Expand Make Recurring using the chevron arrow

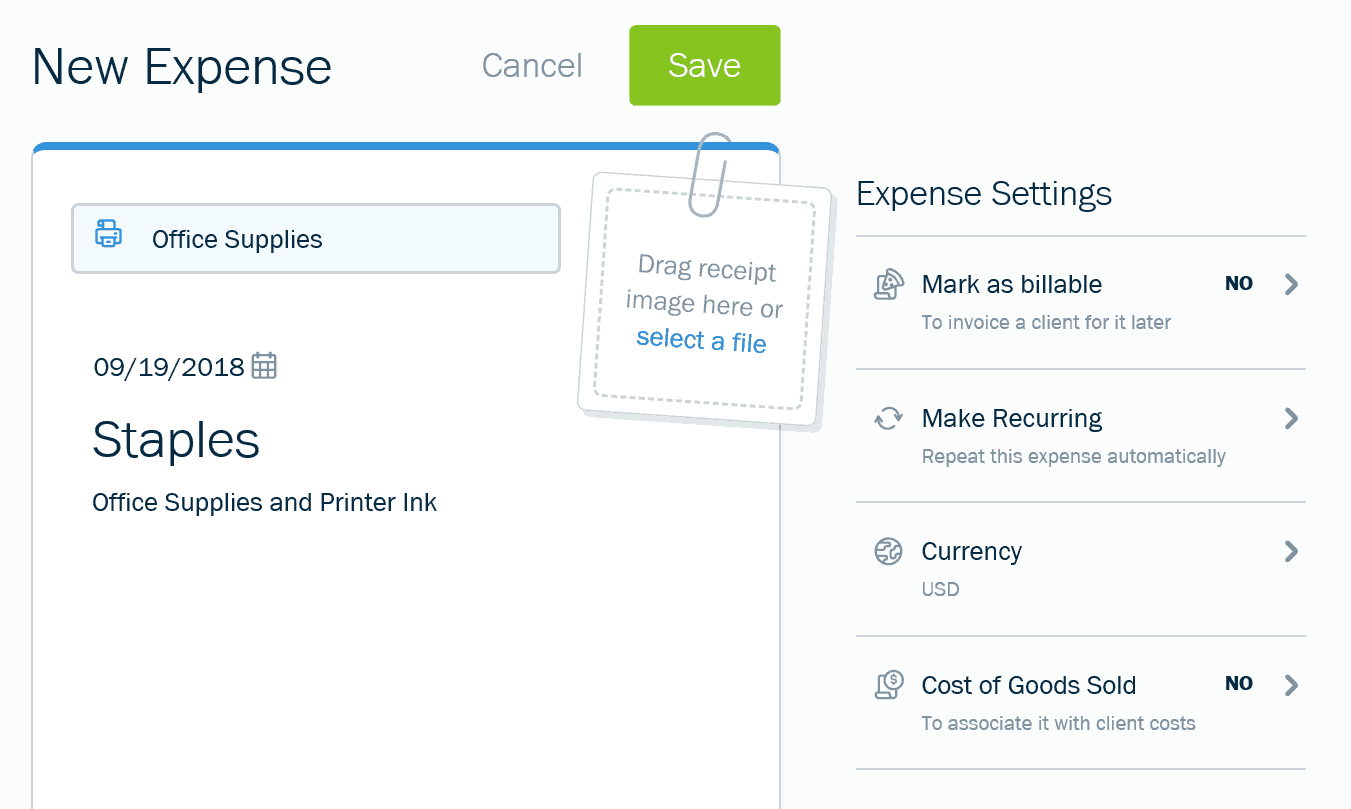(x=1291, y=418)
